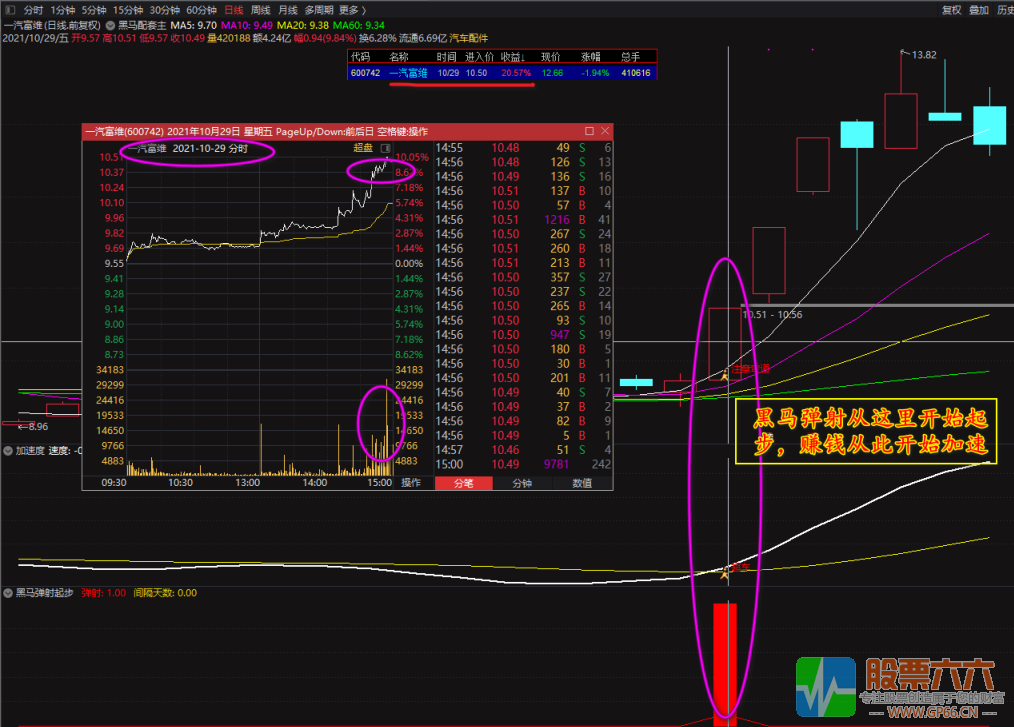1014x727 pixels.
Task: Click the MA5: 9.70 indicator value
Action: tap(193, 25)
